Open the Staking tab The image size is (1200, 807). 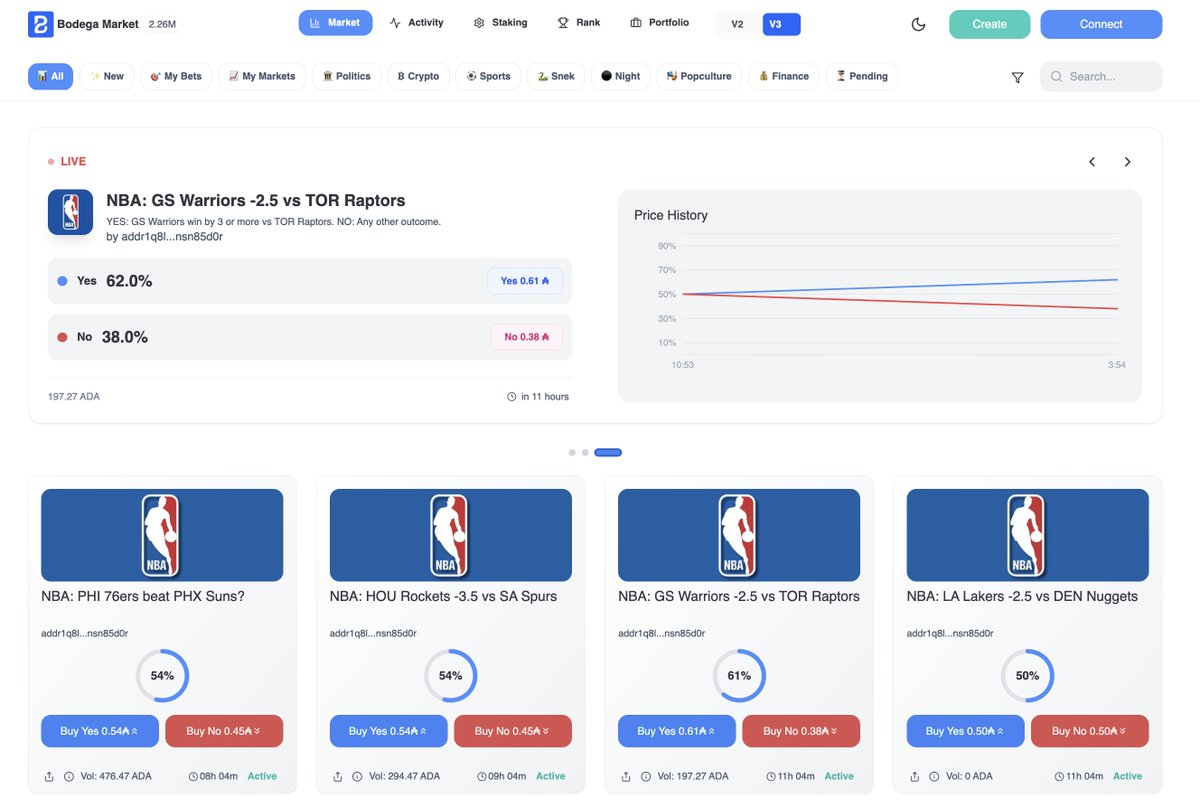[x=500, y=23]
